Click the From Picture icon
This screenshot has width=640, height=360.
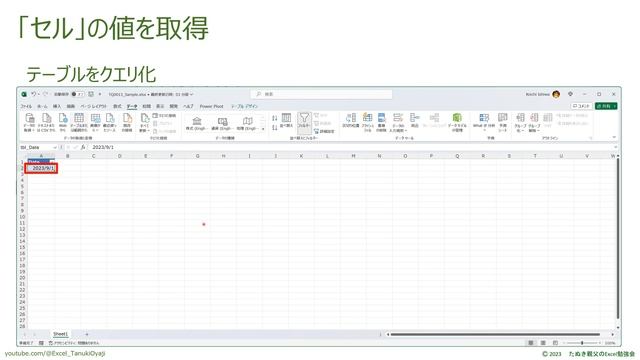[95, 122]
